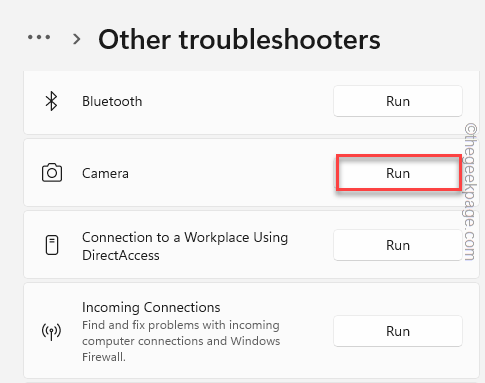Select the Bluetooth label text
Image resolution: width=485 pixels, height=383 pixels.
tap(112, 101)
